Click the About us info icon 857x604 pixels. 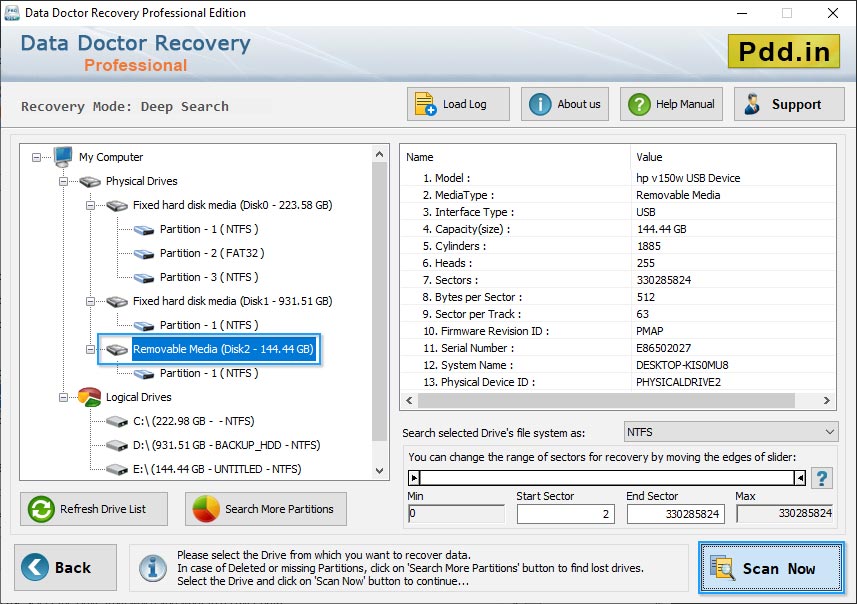tap(540, 104)
